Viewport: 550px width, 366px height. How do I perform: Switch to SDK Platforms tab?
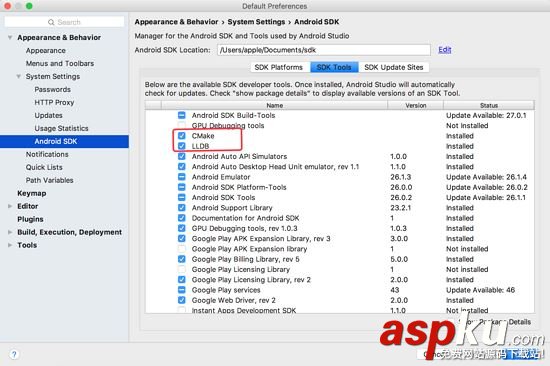(280, 67)
